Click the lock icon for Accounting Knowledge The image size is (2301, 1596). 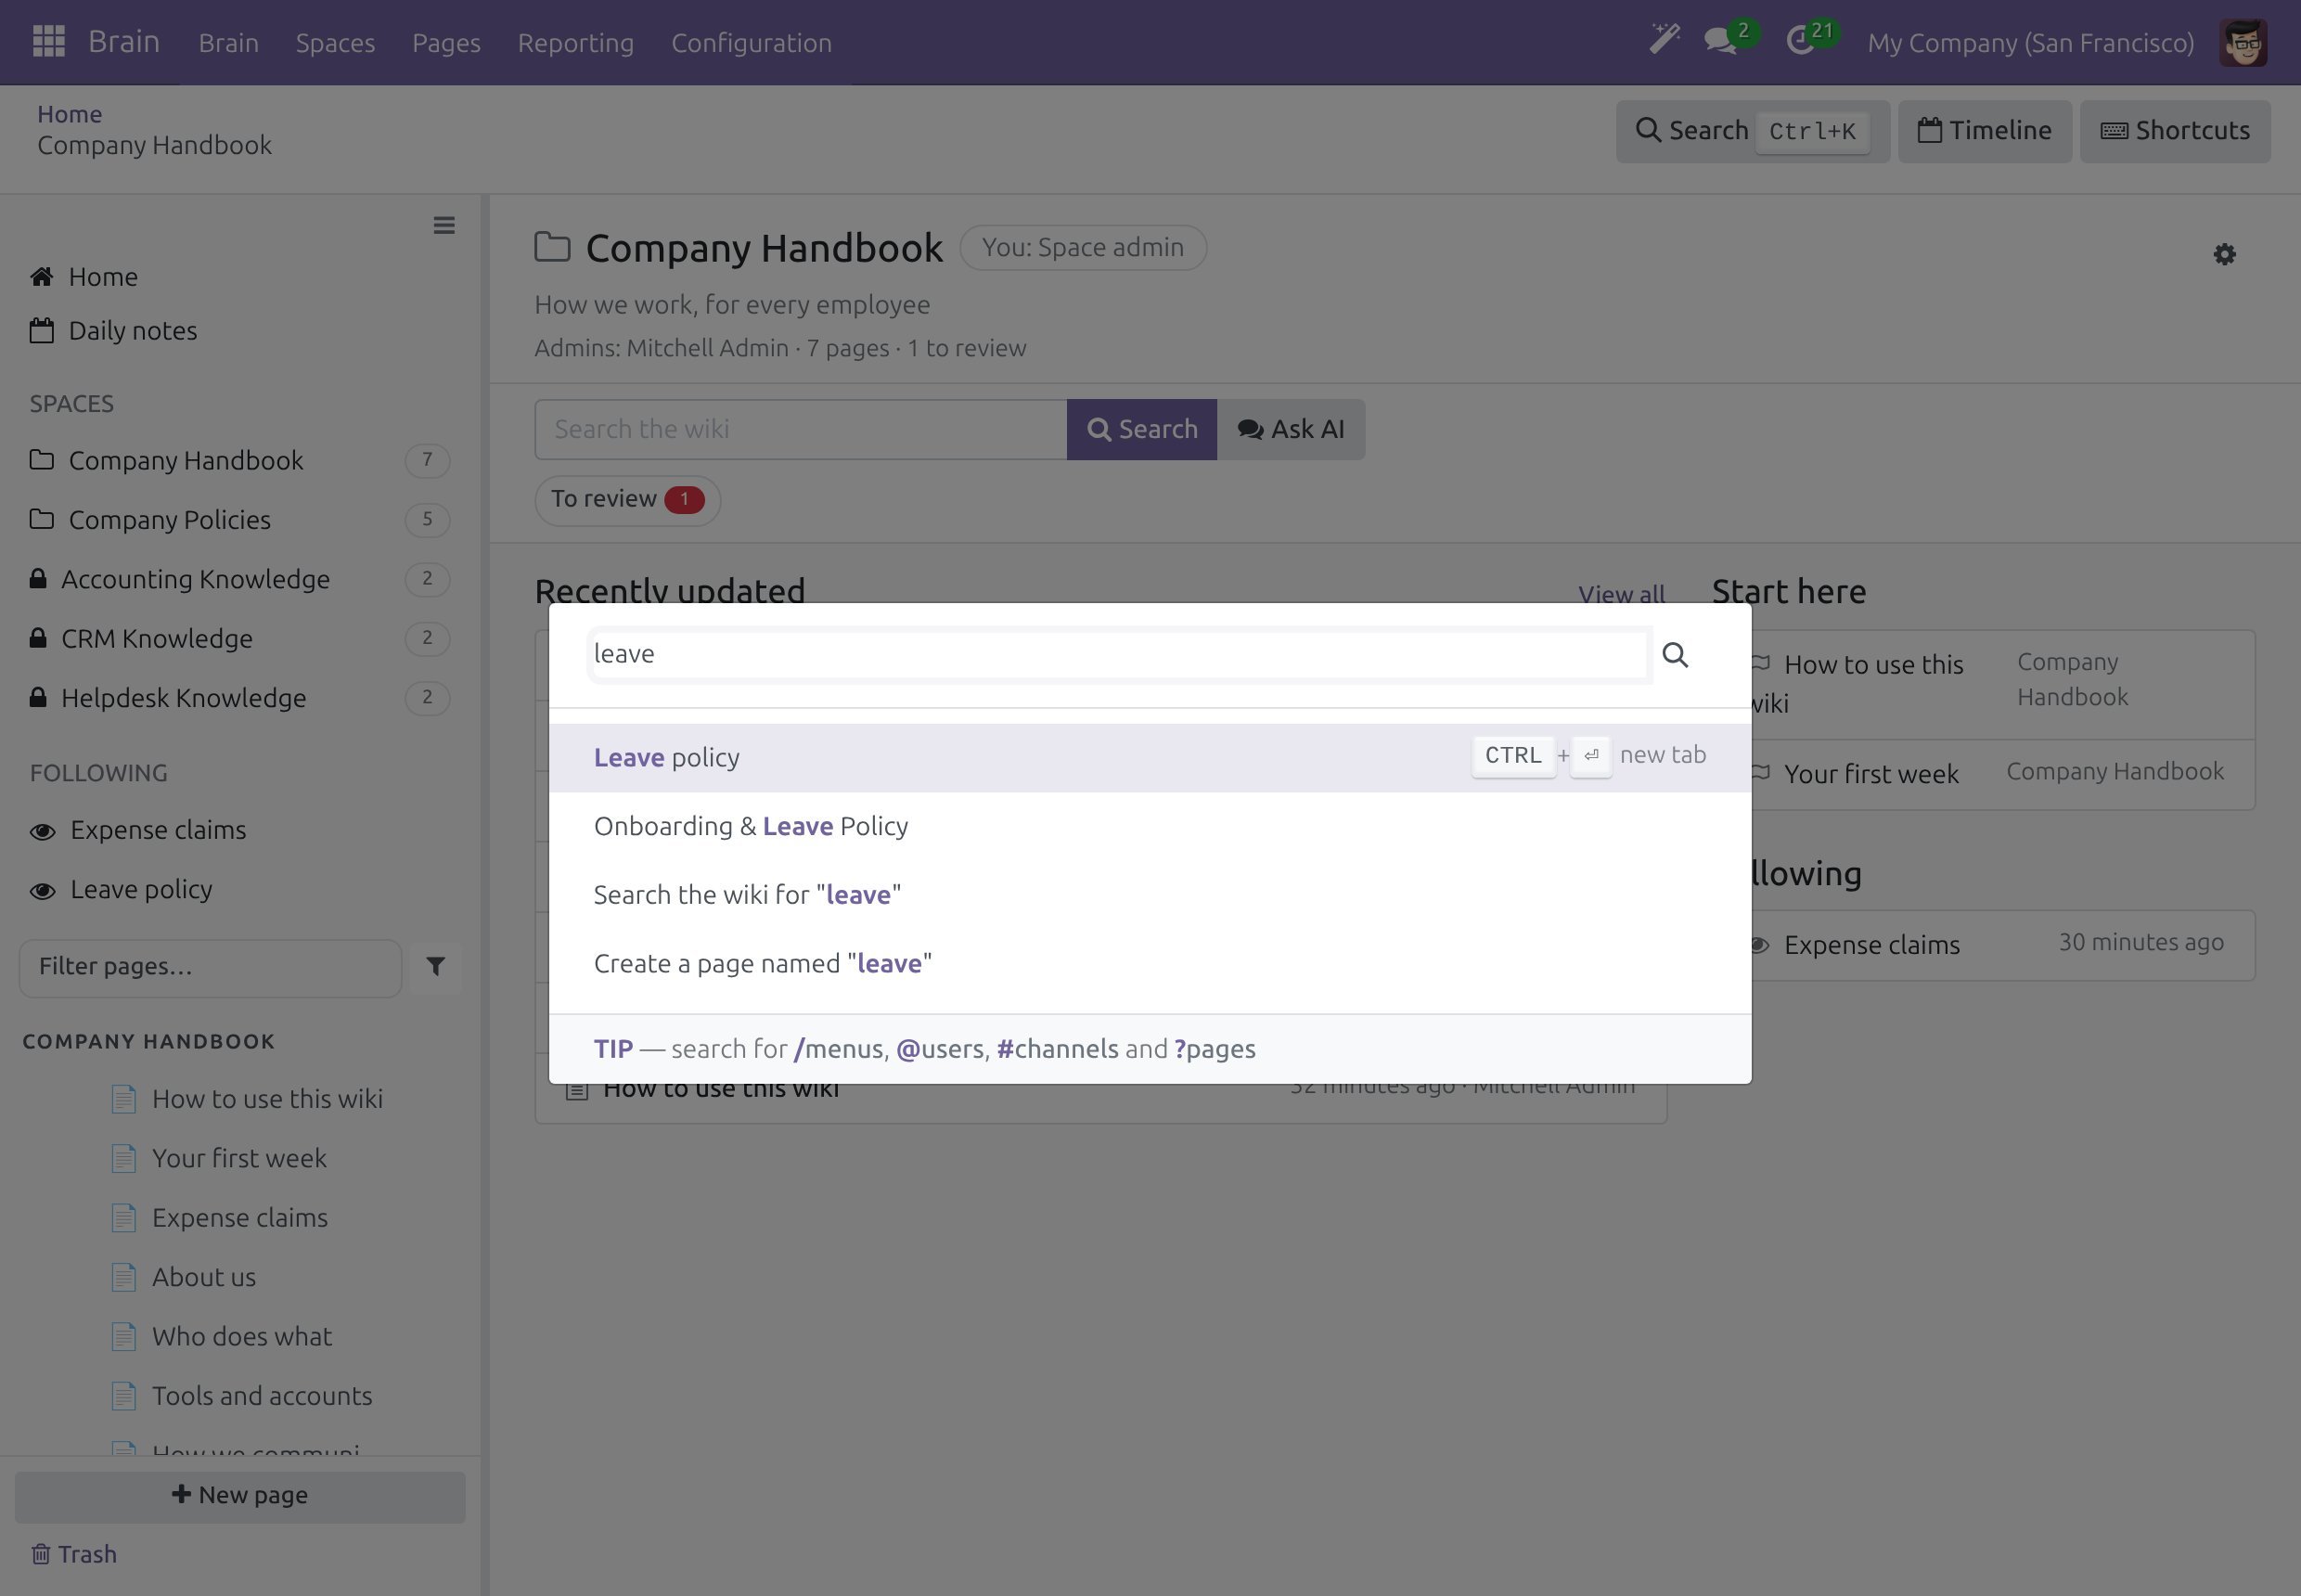[x=38, y=578]
